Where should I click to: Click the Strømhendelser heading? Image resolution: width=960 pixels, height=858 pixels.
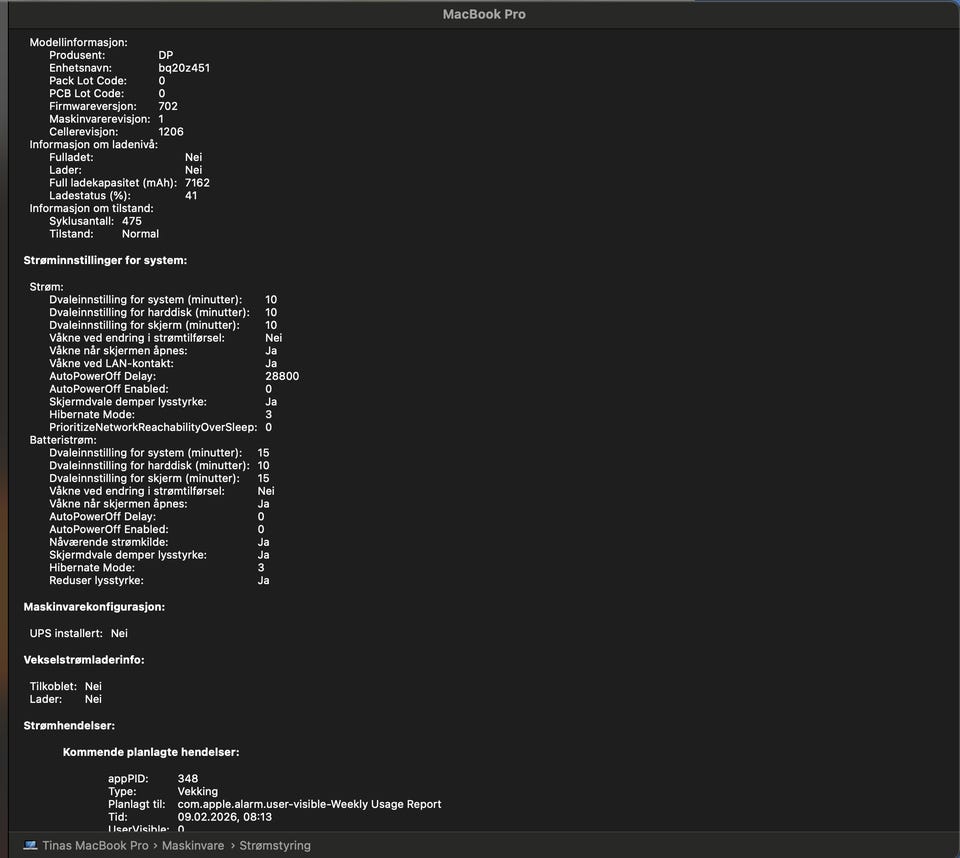click(69, 726)
